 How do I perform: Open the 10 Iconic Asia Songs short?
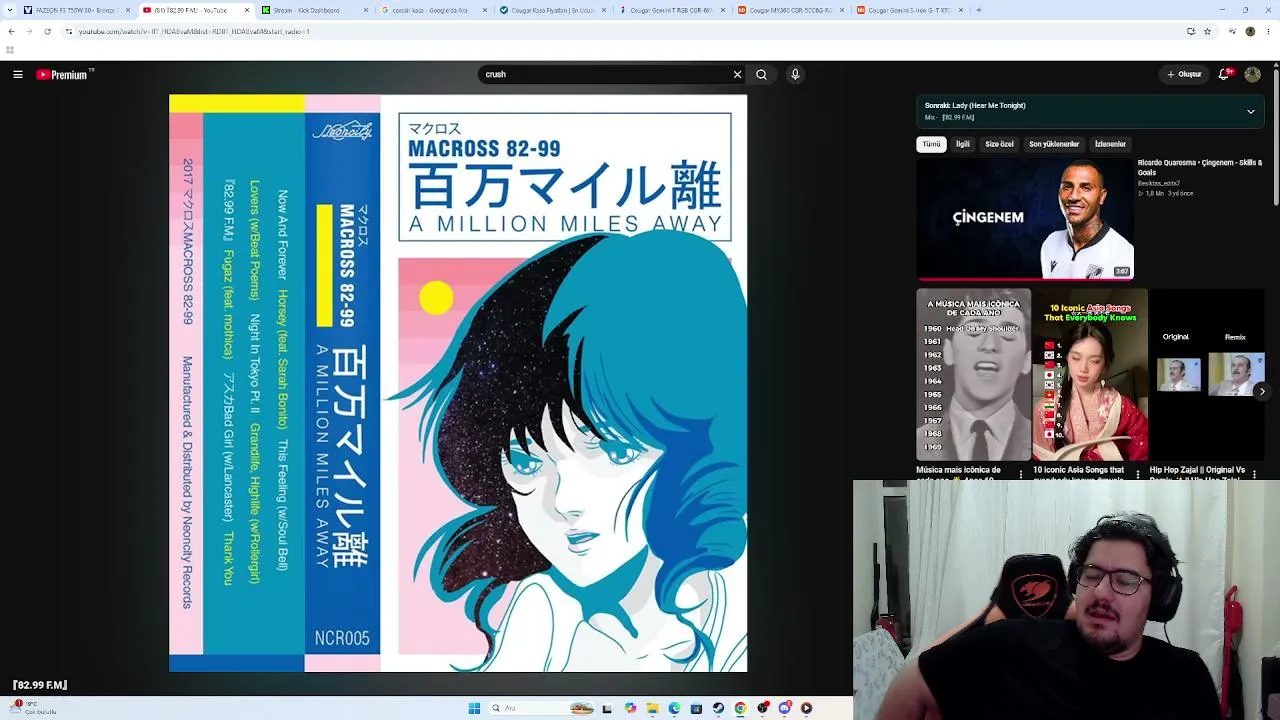pyautogui.click(x=1090, y=377)
